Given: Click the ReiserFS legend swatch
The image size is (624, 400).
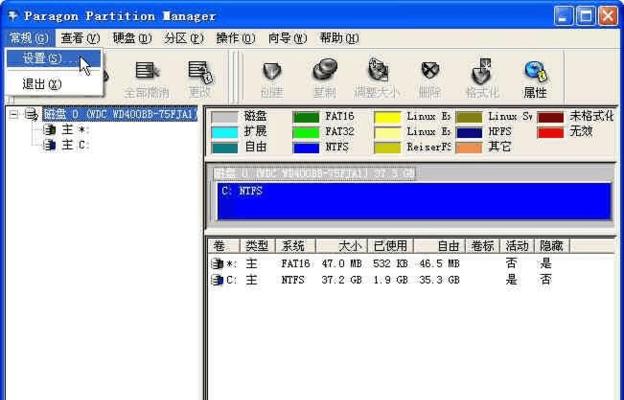Looking at the screenshot, I should coord(387,148).
